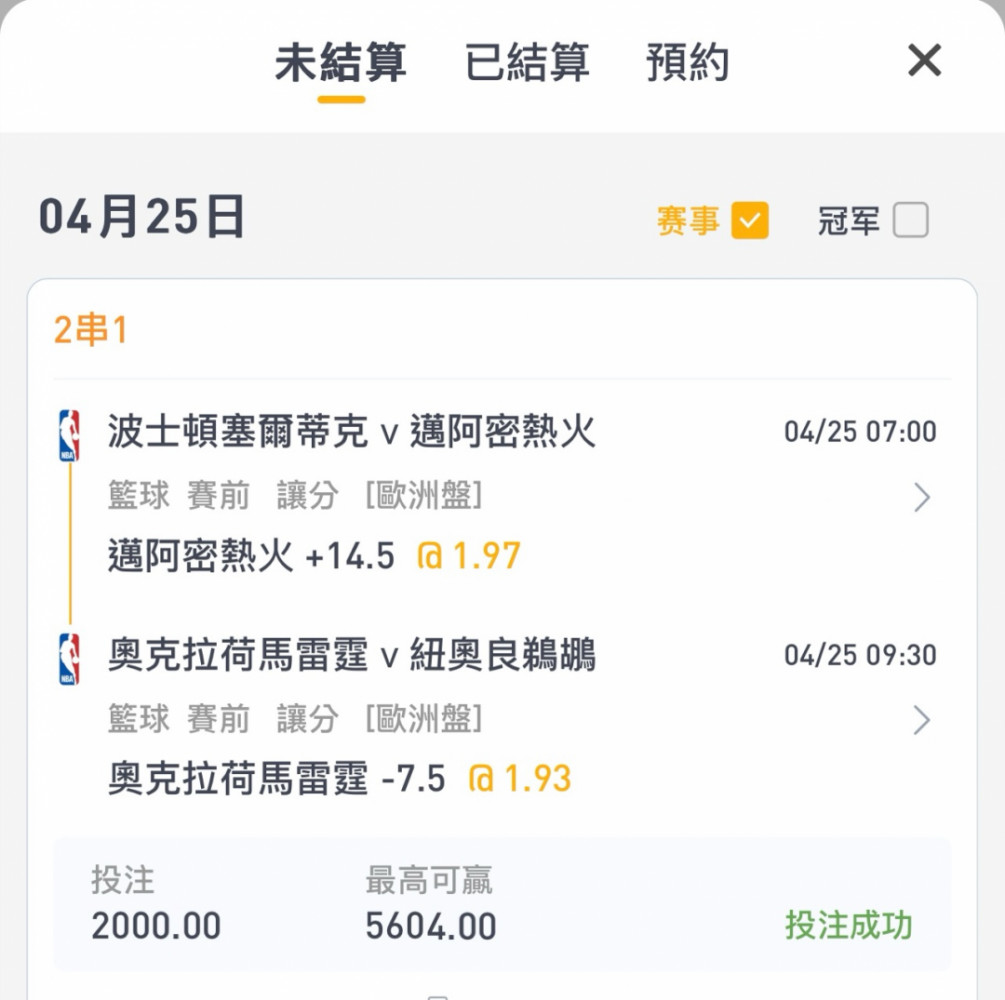Switch to the 已結算 tab

click(x=527, y=64)
